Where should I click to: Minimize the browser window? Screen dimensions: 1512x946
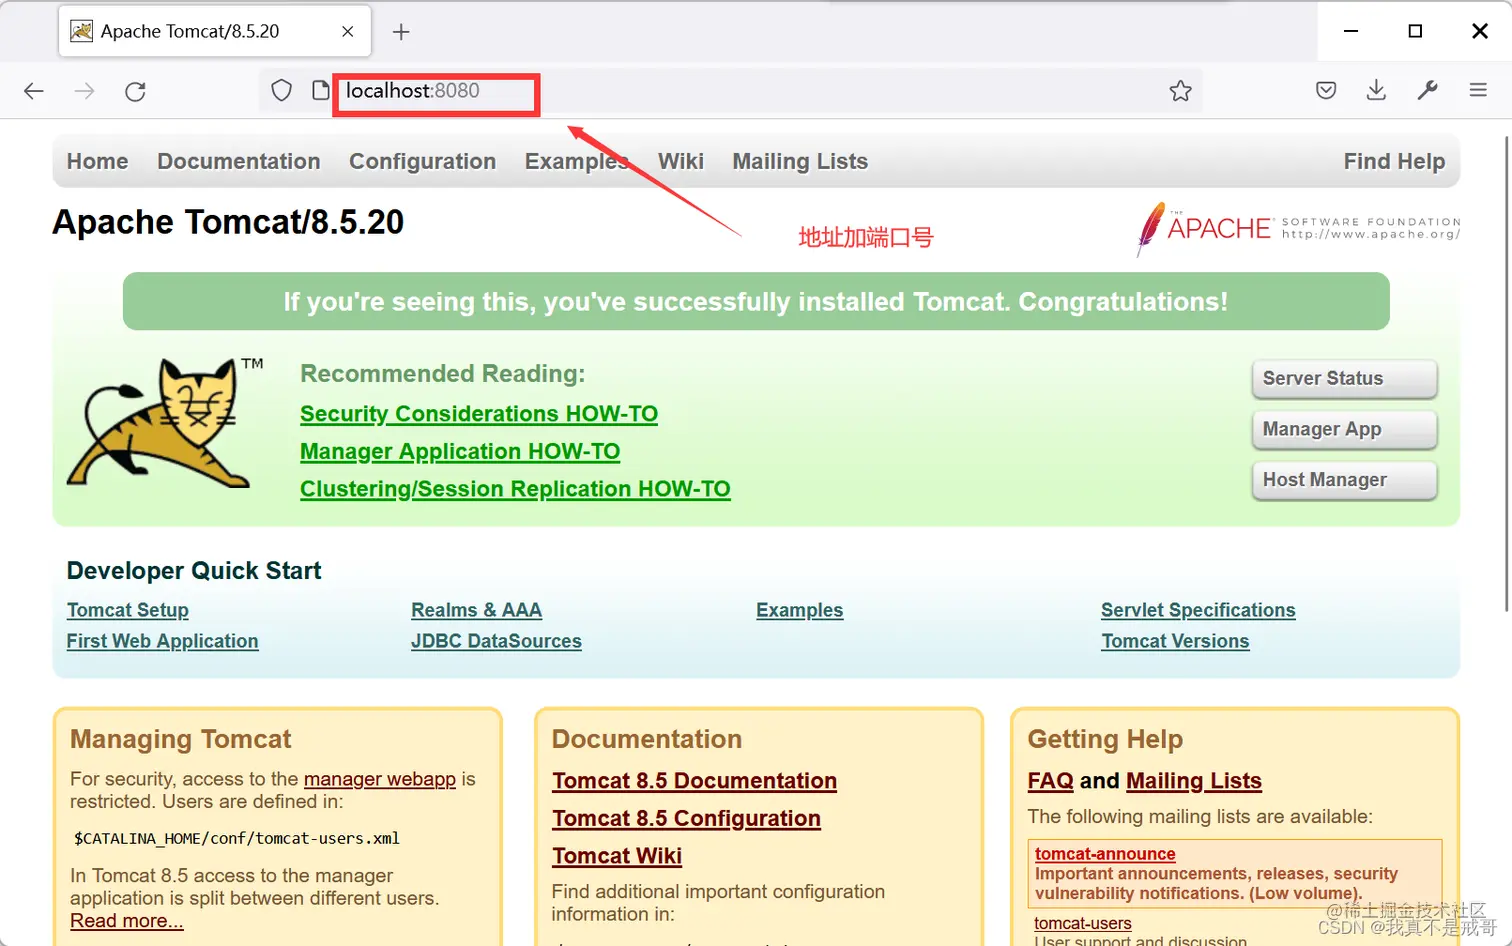pos(1351,31)
